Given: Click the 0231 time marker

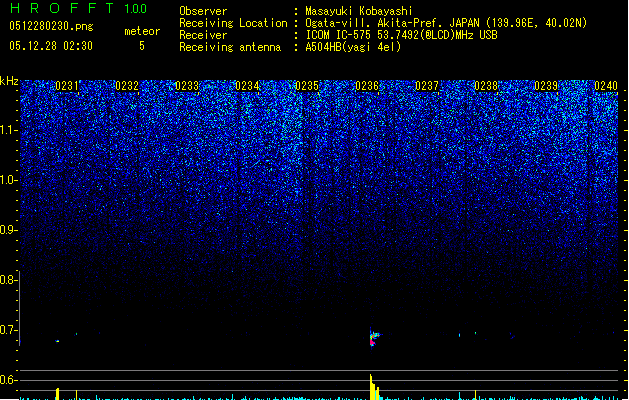Looking at the screenshot, I should [67, 86].
